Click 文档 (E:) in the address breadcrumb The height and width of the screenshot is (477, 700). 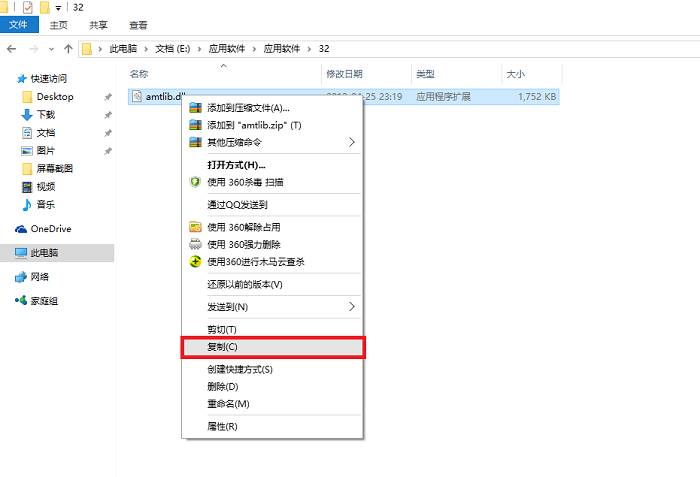173,49
